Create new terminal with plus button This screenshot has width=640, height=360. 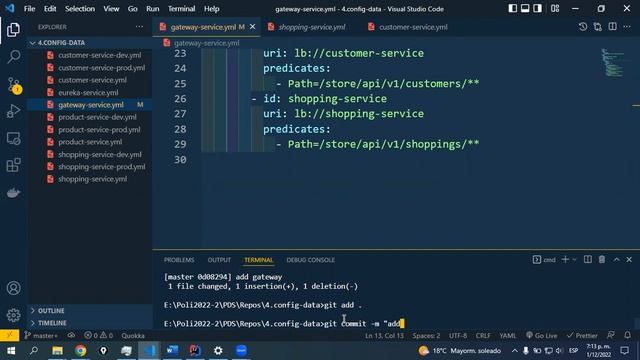[x=565, y=260]
